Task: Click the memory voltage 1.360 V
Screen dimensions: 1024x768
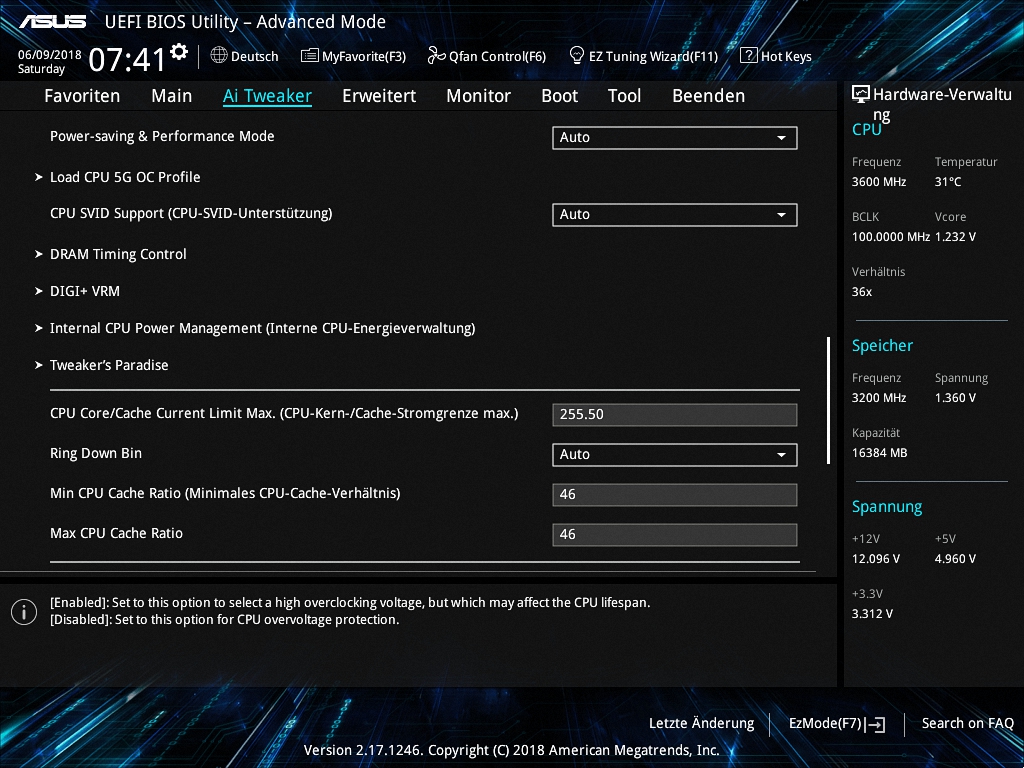Action: [x=955, y=398]
